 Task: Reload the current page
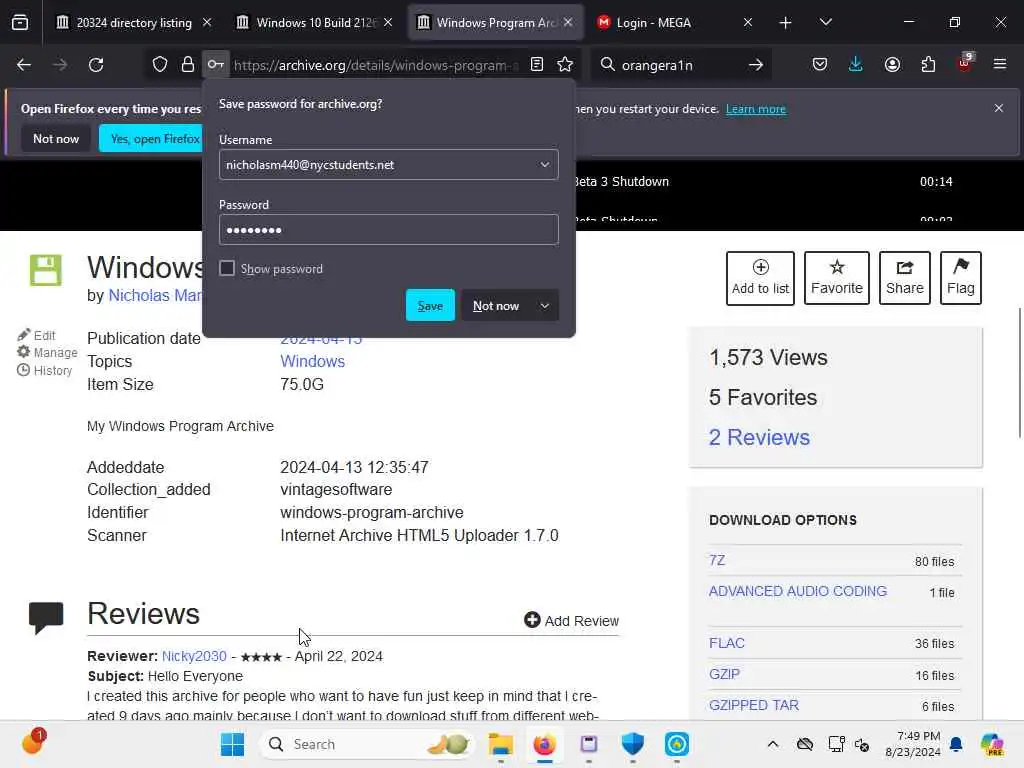[x=96, y=65]
